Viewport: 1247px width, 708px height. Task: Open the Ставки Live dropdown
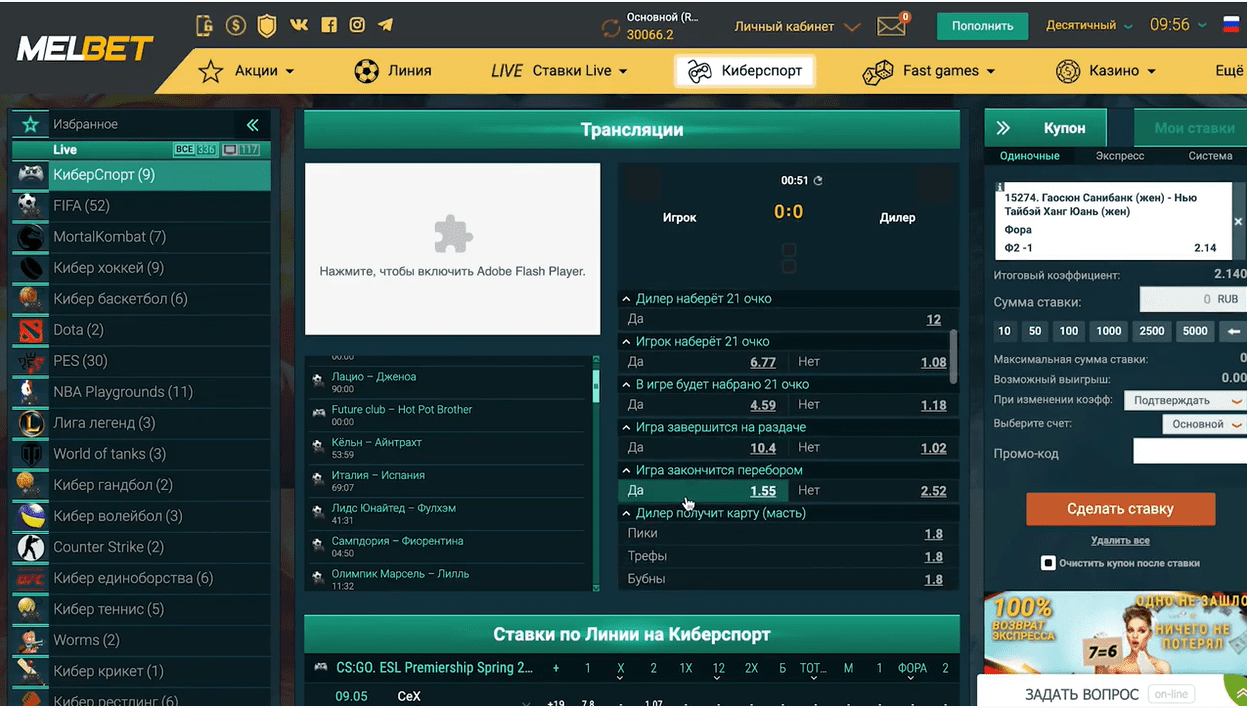tap(559, 71)
